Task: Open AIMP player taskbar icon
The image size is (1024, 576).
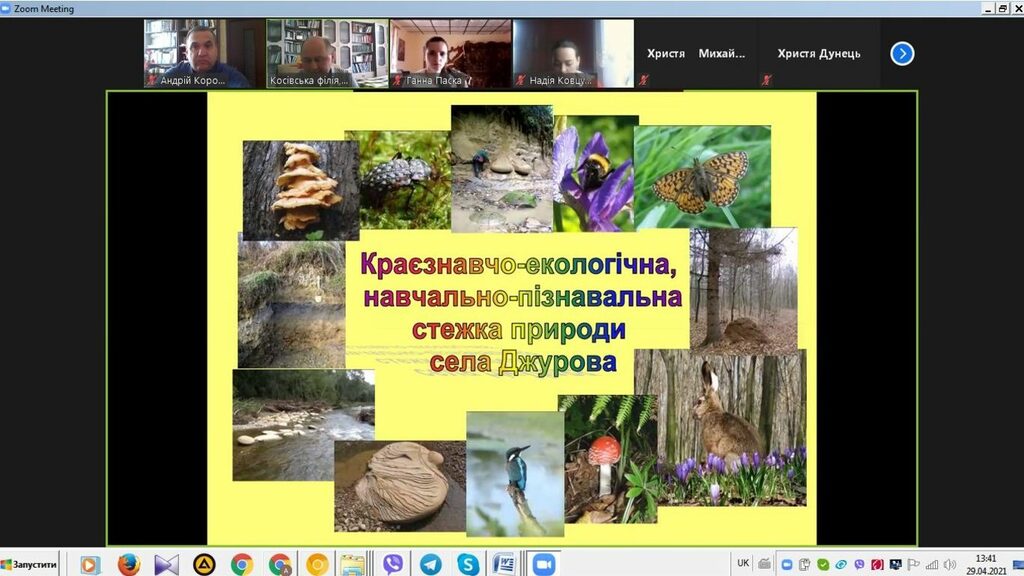Action: [x=204, y=565]
